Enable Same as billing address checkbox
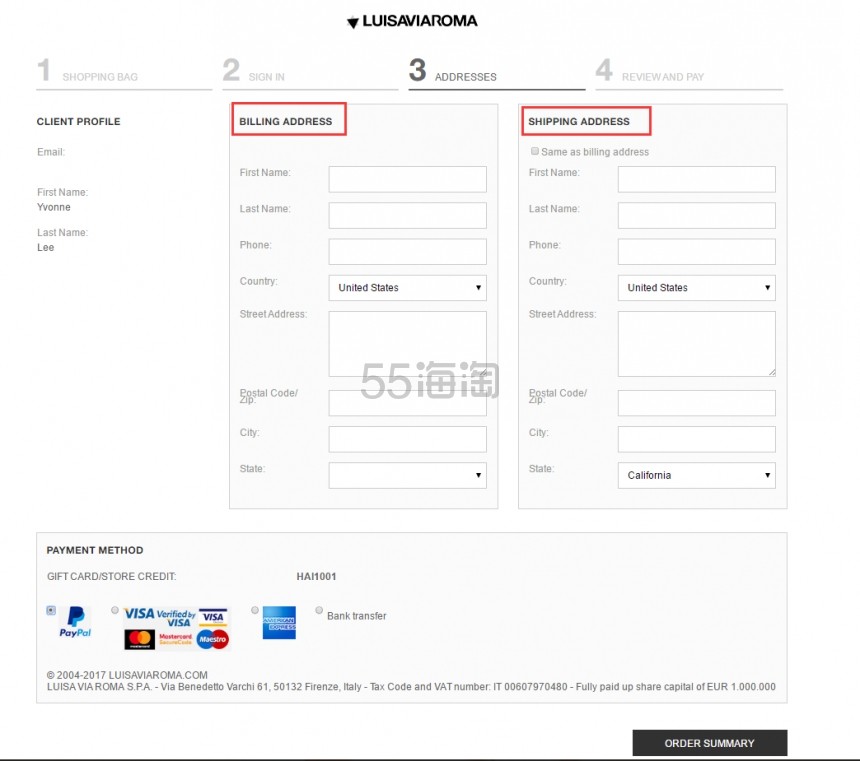 tap(534, 152)
